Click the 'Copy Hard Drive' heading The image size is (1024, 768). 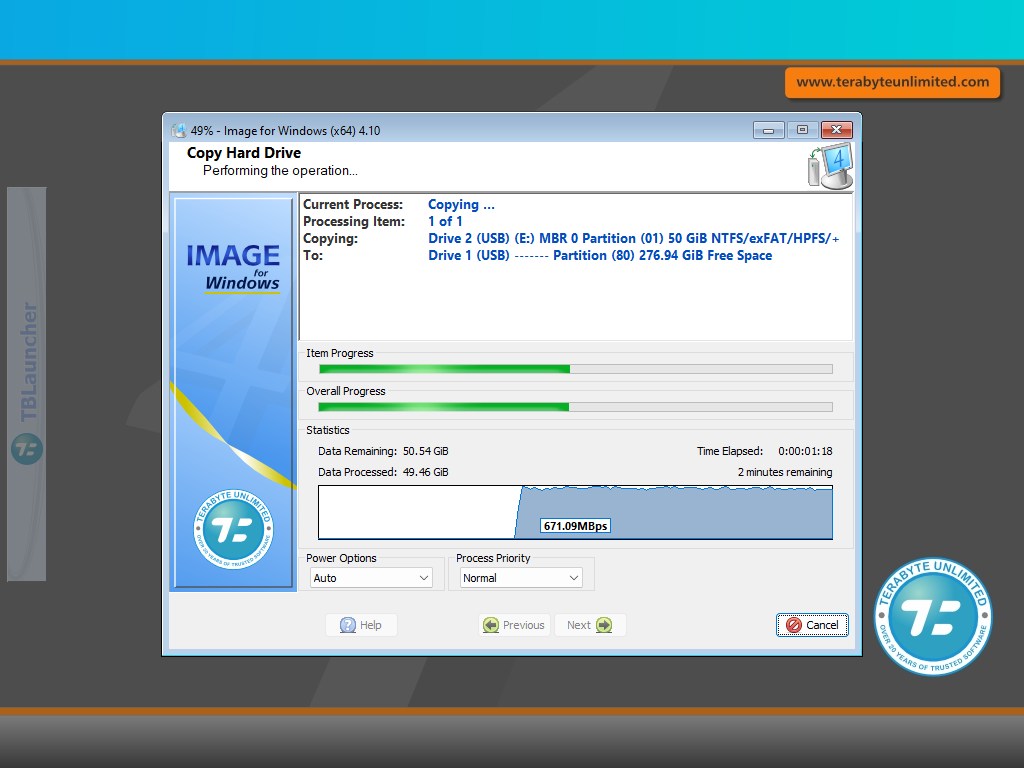244,153
